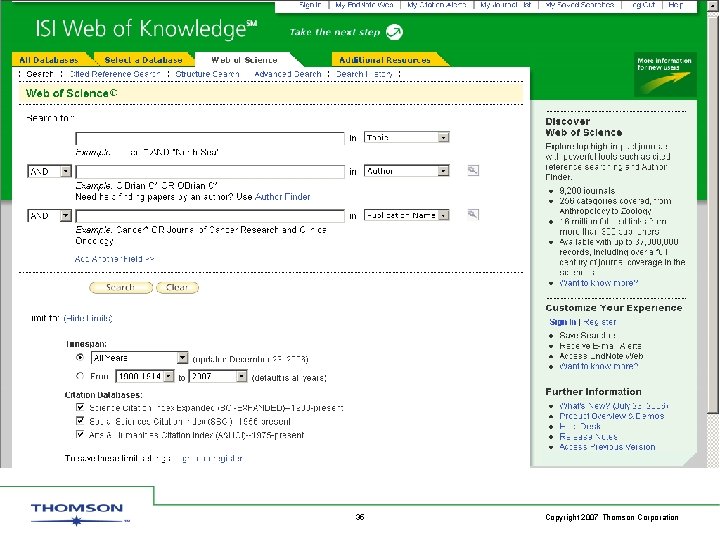Image resolution: width=720 pixels, height=540 pixels.
Task: Click into the Publication Name search field
Action: 210,216
